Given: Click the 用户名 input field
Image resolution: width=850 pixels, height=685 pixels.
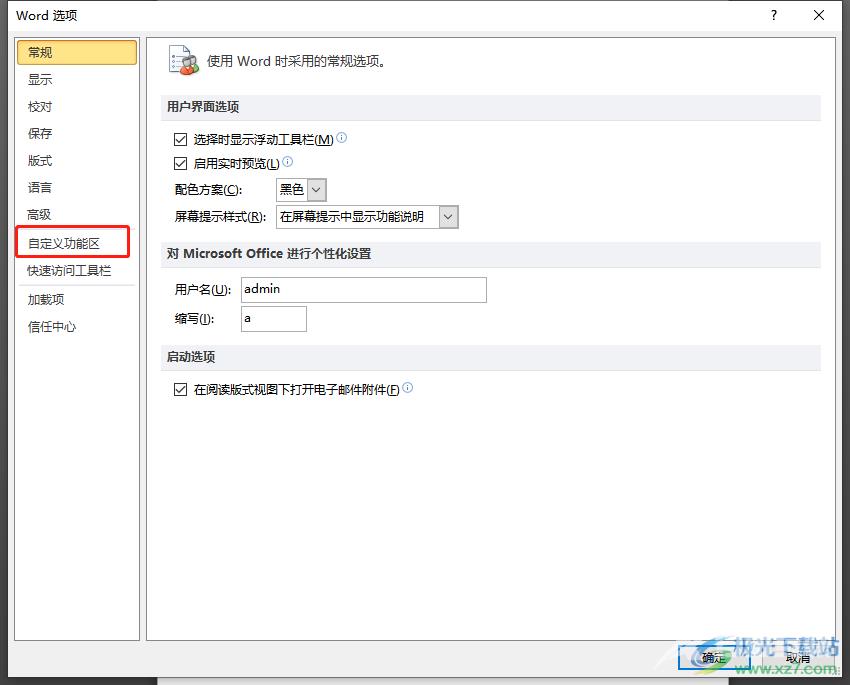Looking at the screenshot, I should (x=364, y=290).
